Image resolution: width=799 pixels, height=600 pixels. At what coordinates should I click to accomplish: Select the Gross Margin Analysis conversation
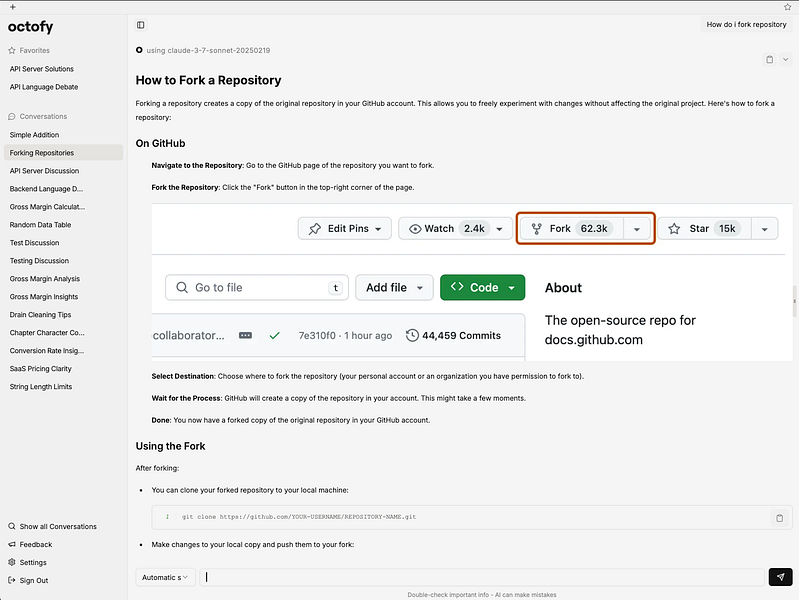tap(44, 279)
